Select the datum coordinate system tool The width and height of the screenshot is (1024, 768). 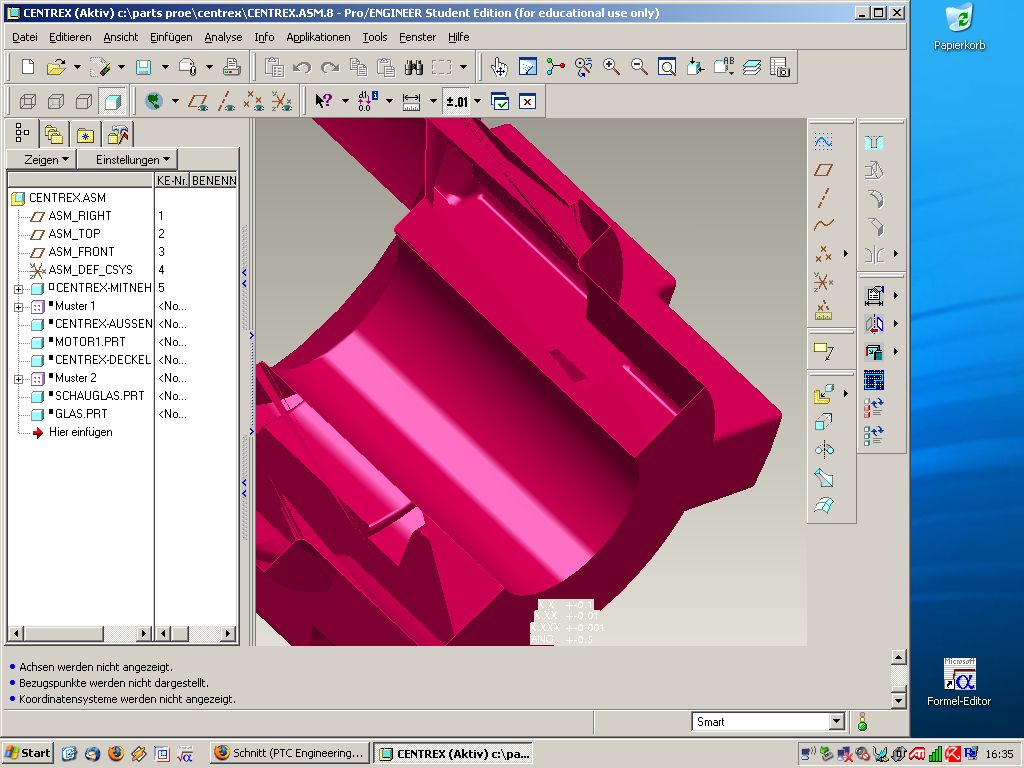pos(824,281)
